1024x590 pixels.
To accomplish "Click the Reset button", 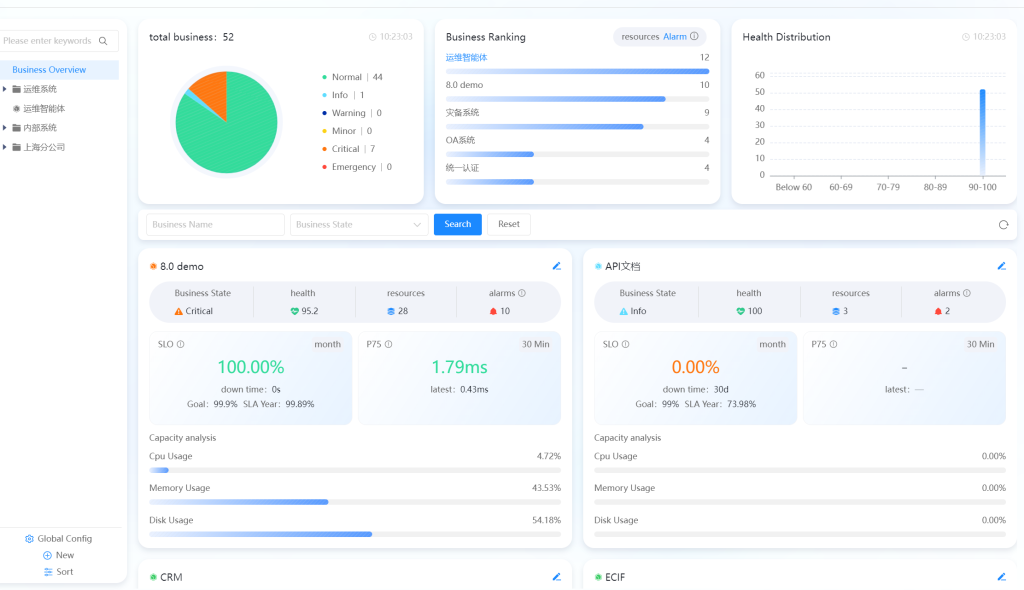I will pyautogui.click(x=509, y=224).
